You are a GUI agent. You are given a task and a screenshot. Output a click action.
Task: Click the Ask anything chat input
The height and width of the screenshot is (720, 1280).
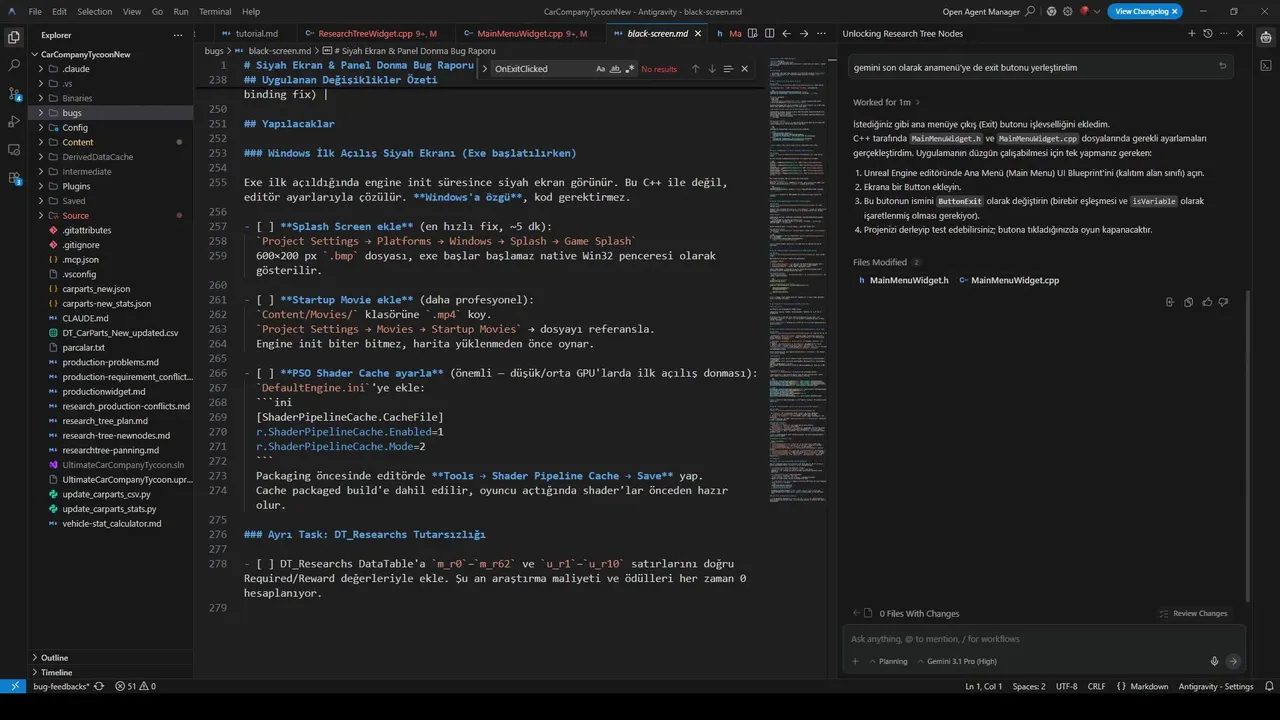[1044, 638]
